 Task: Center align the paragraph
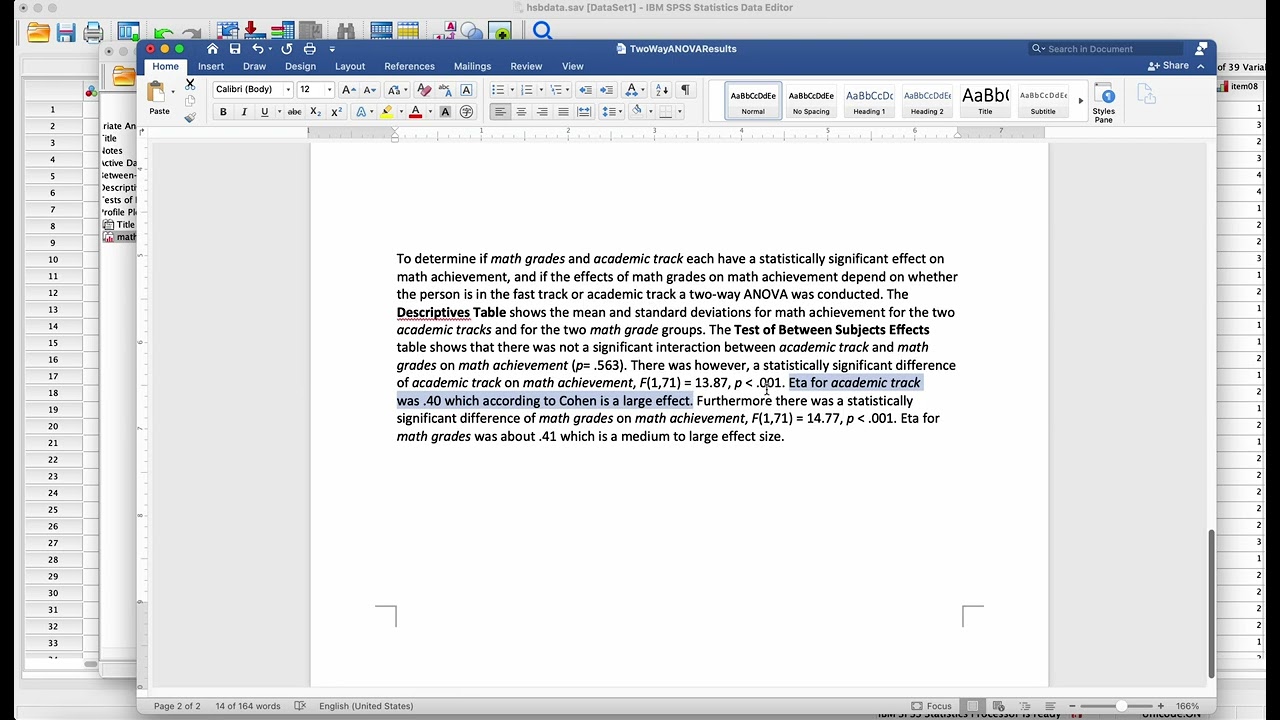(x=521, y=112)
